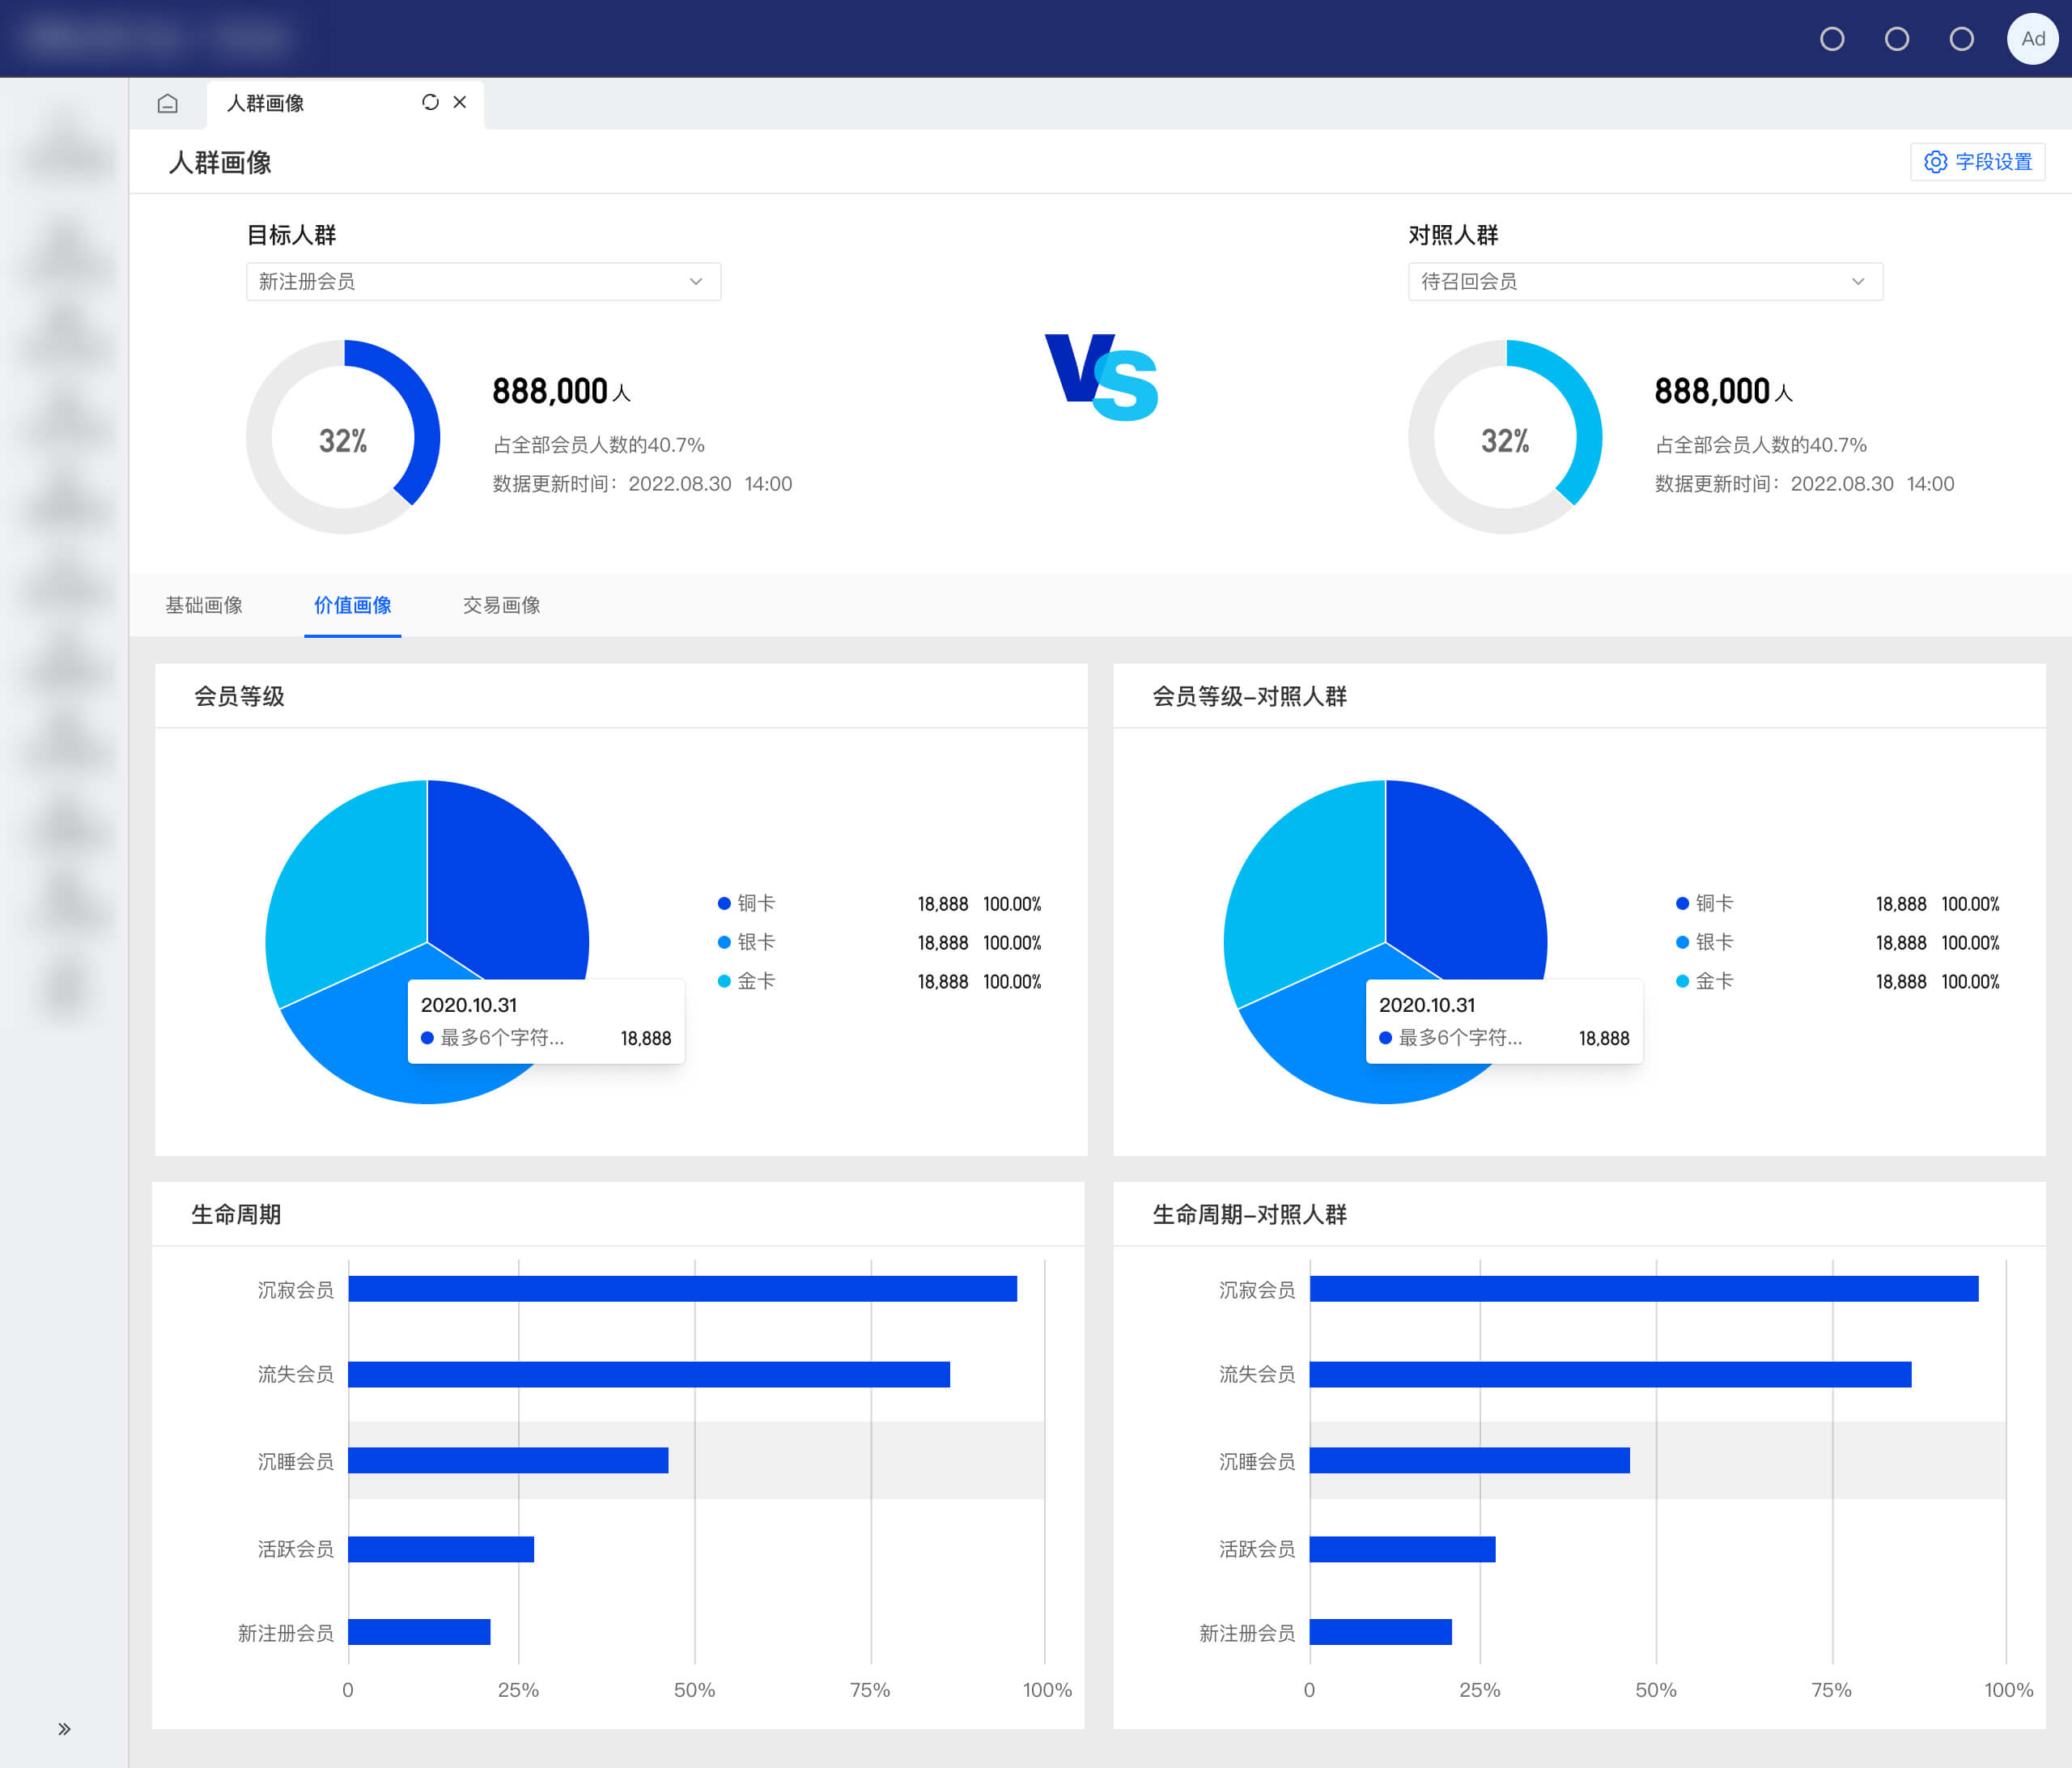The image size is (2072, 1768).
Task: Open the home tab icon
Action: pyautogui.click(x=168, y=103)
